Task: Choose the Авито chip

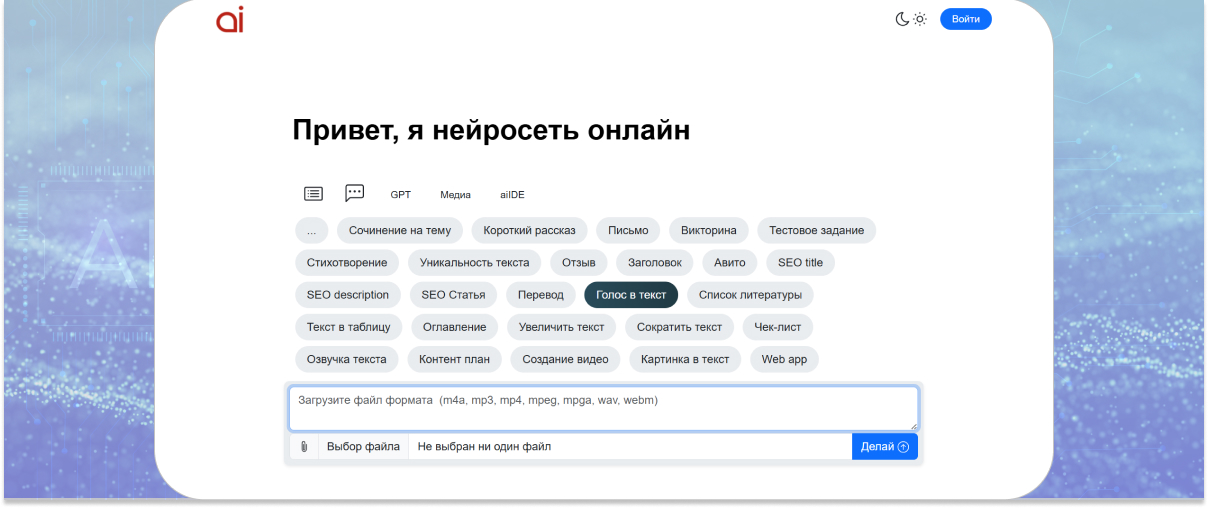Action: pos(730,262)
